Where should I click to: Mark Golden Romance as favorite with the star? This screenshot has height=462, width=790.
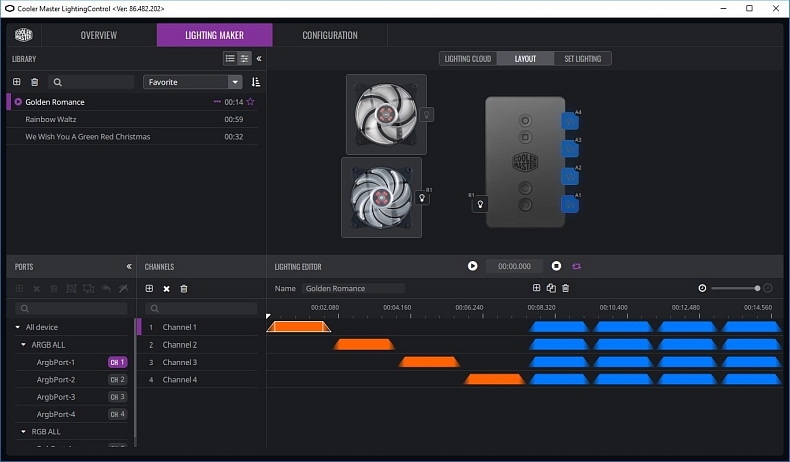(x=251, y=102)
